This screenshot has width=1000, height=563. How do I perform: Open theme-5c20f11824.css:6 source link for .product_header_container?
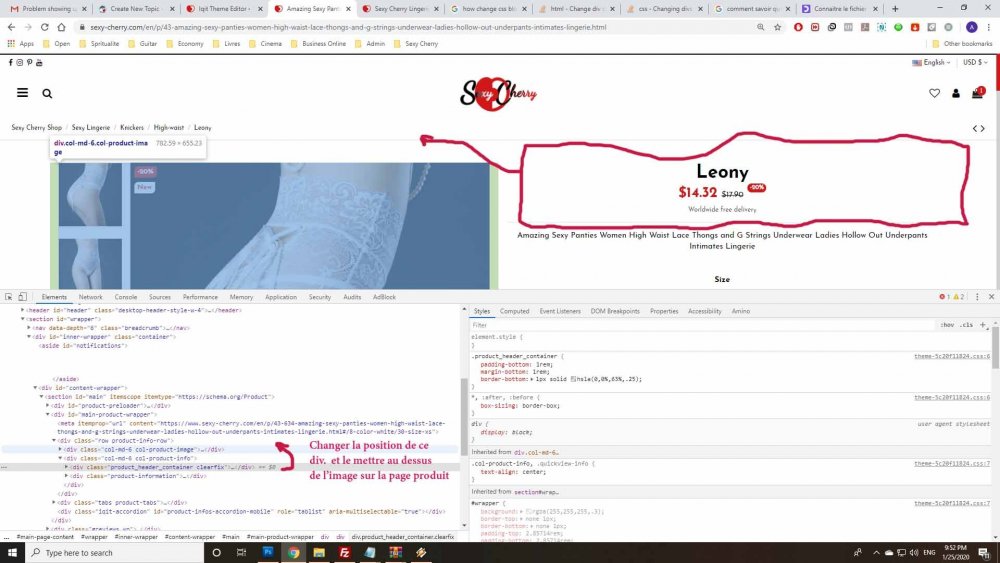click(952, 356)
